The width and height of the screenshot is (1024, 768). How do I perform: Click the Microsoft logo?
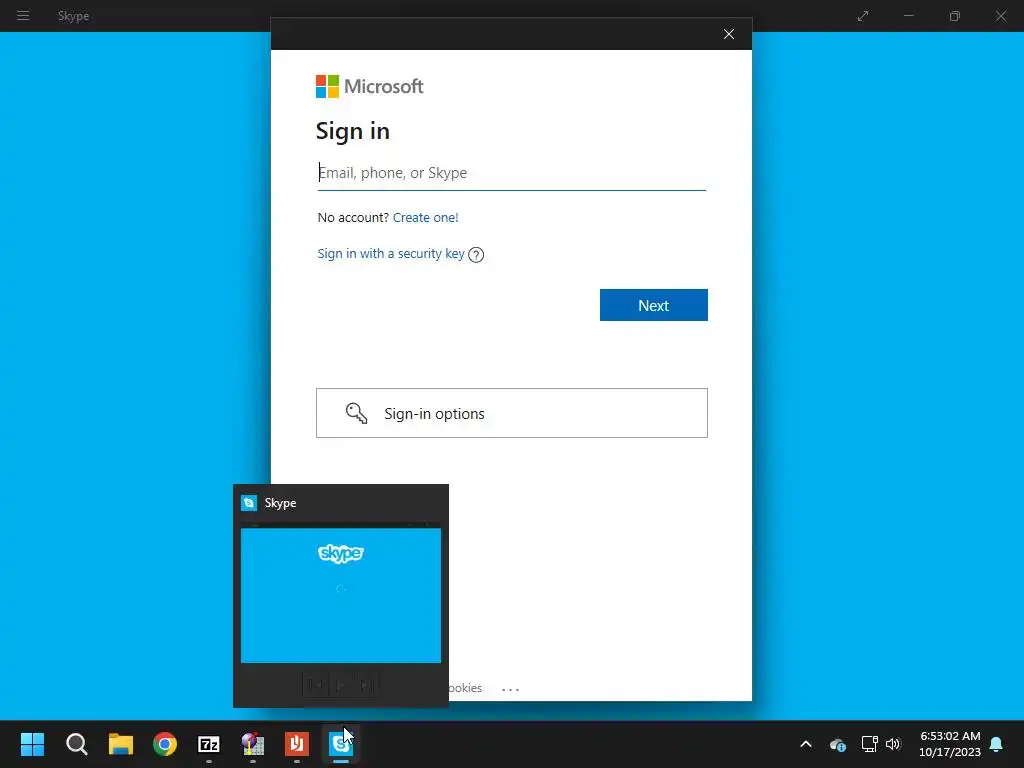[370, 86]
